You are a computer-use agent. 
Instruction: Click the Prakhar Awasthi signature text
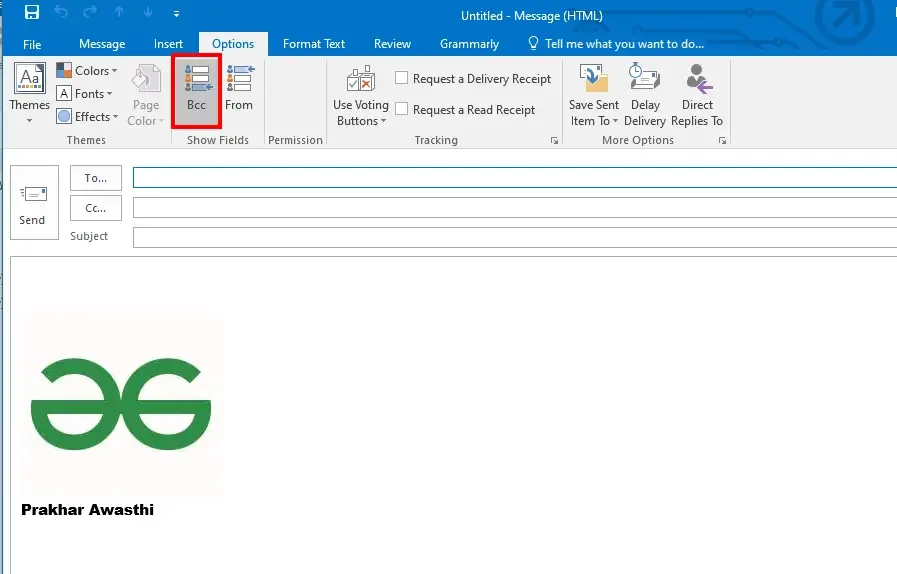(x=88, y=509)
